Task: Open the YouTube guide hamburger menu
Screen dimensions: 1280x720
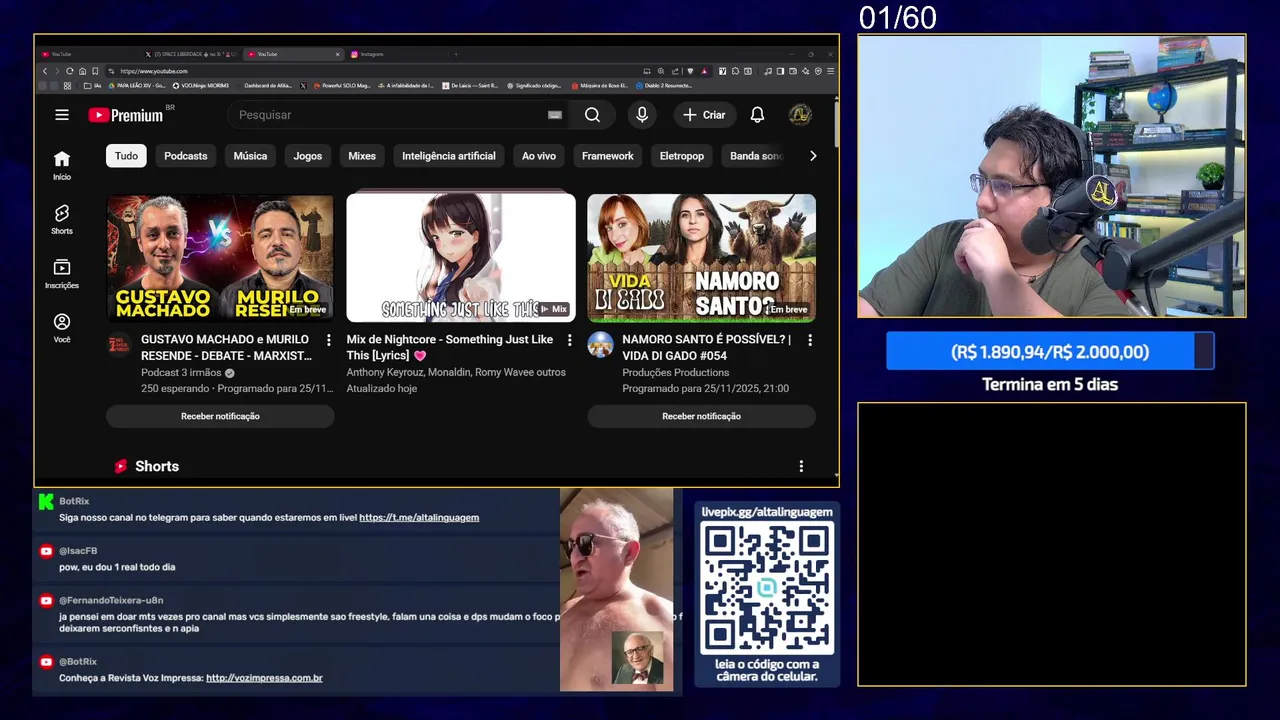Action: click(62, 115)
